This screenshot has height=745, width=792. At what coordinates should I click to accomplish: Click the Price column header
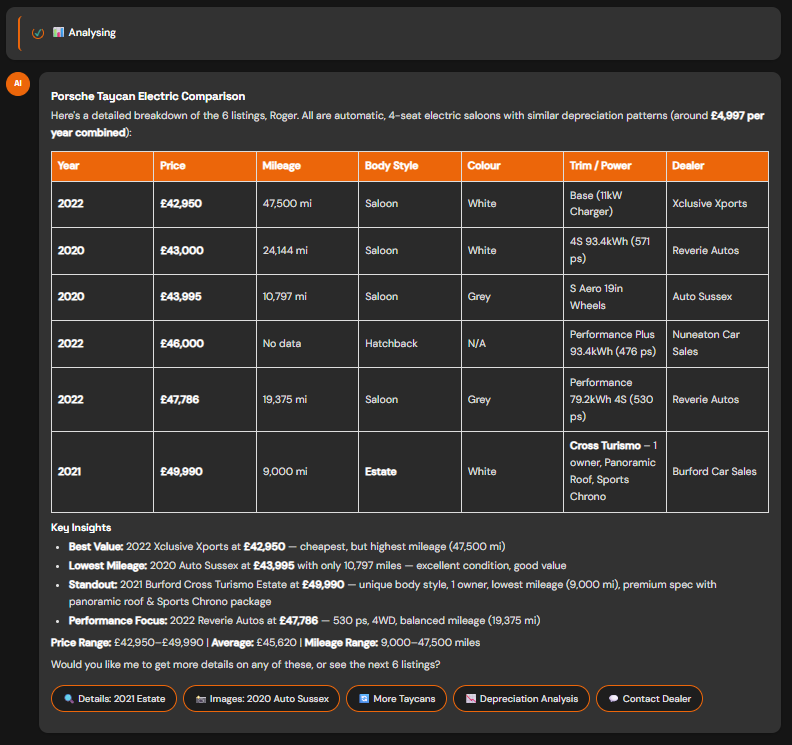205,166
